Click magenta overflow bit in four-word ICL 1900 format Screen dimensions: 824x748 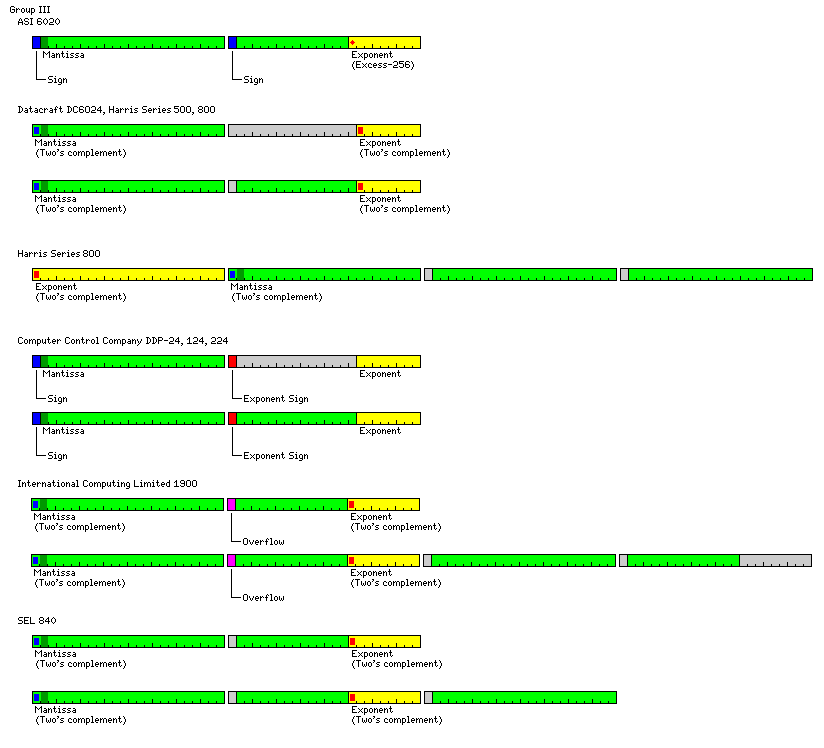coord(231,561)
